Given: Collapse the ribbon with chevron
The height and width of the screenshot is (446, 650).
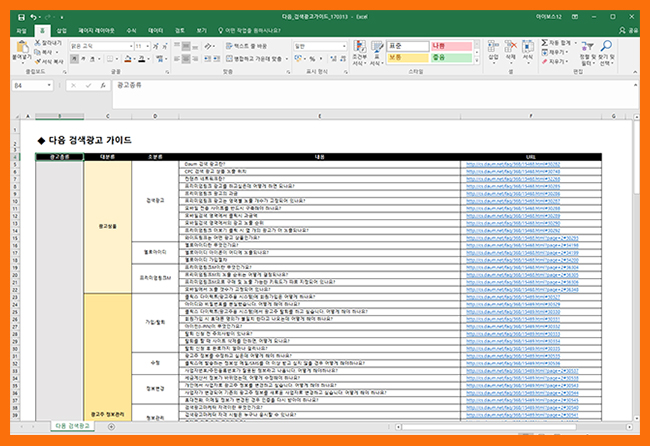Looking at the screenshot, I should point(635,72).
